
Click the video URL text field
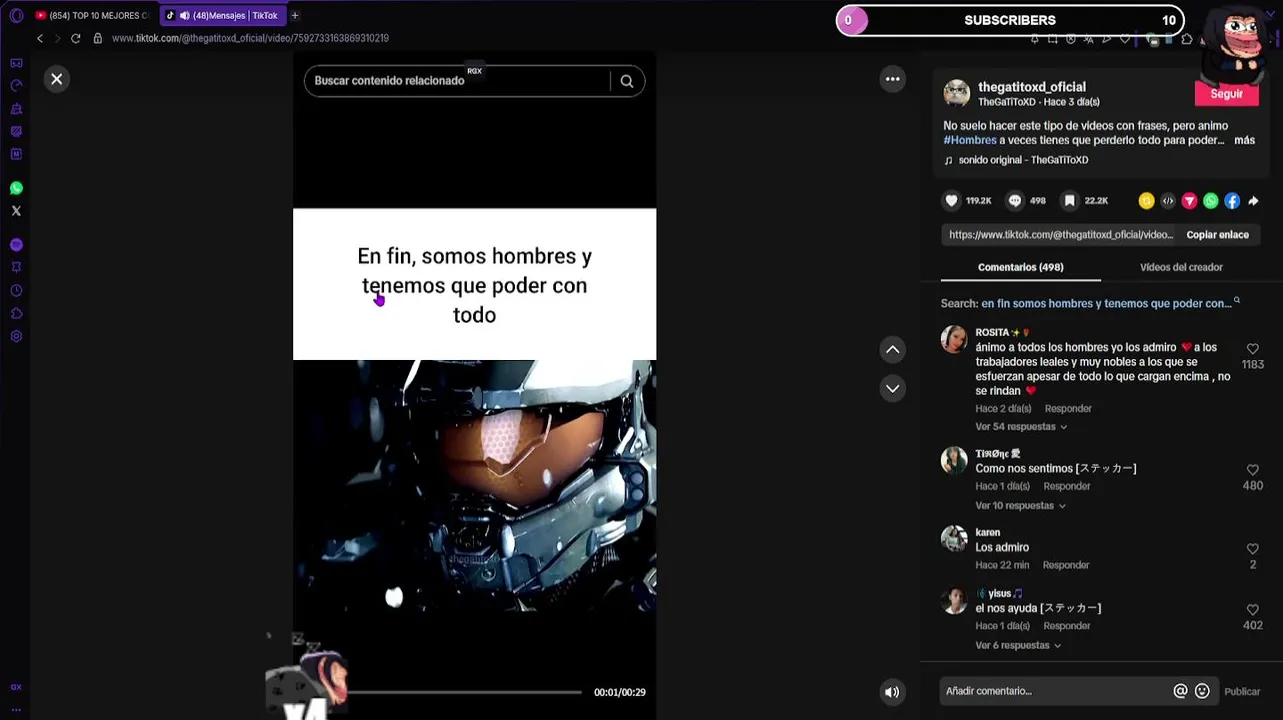coord(1061,235)
